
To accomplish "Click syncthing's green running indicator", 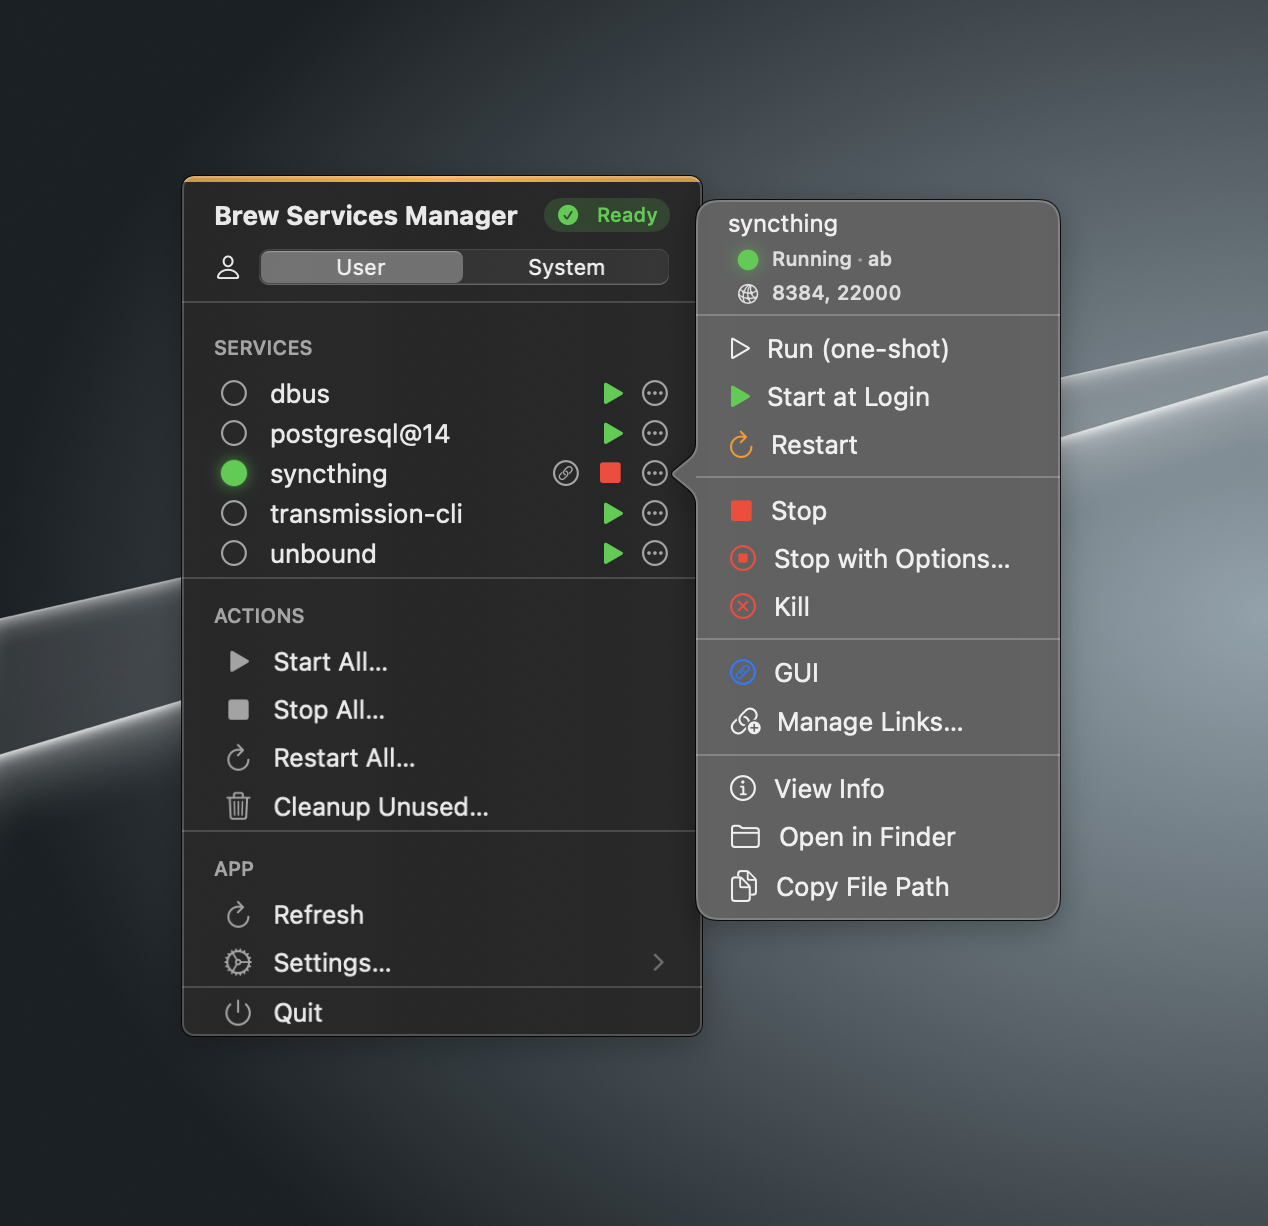I will [233, 473].
